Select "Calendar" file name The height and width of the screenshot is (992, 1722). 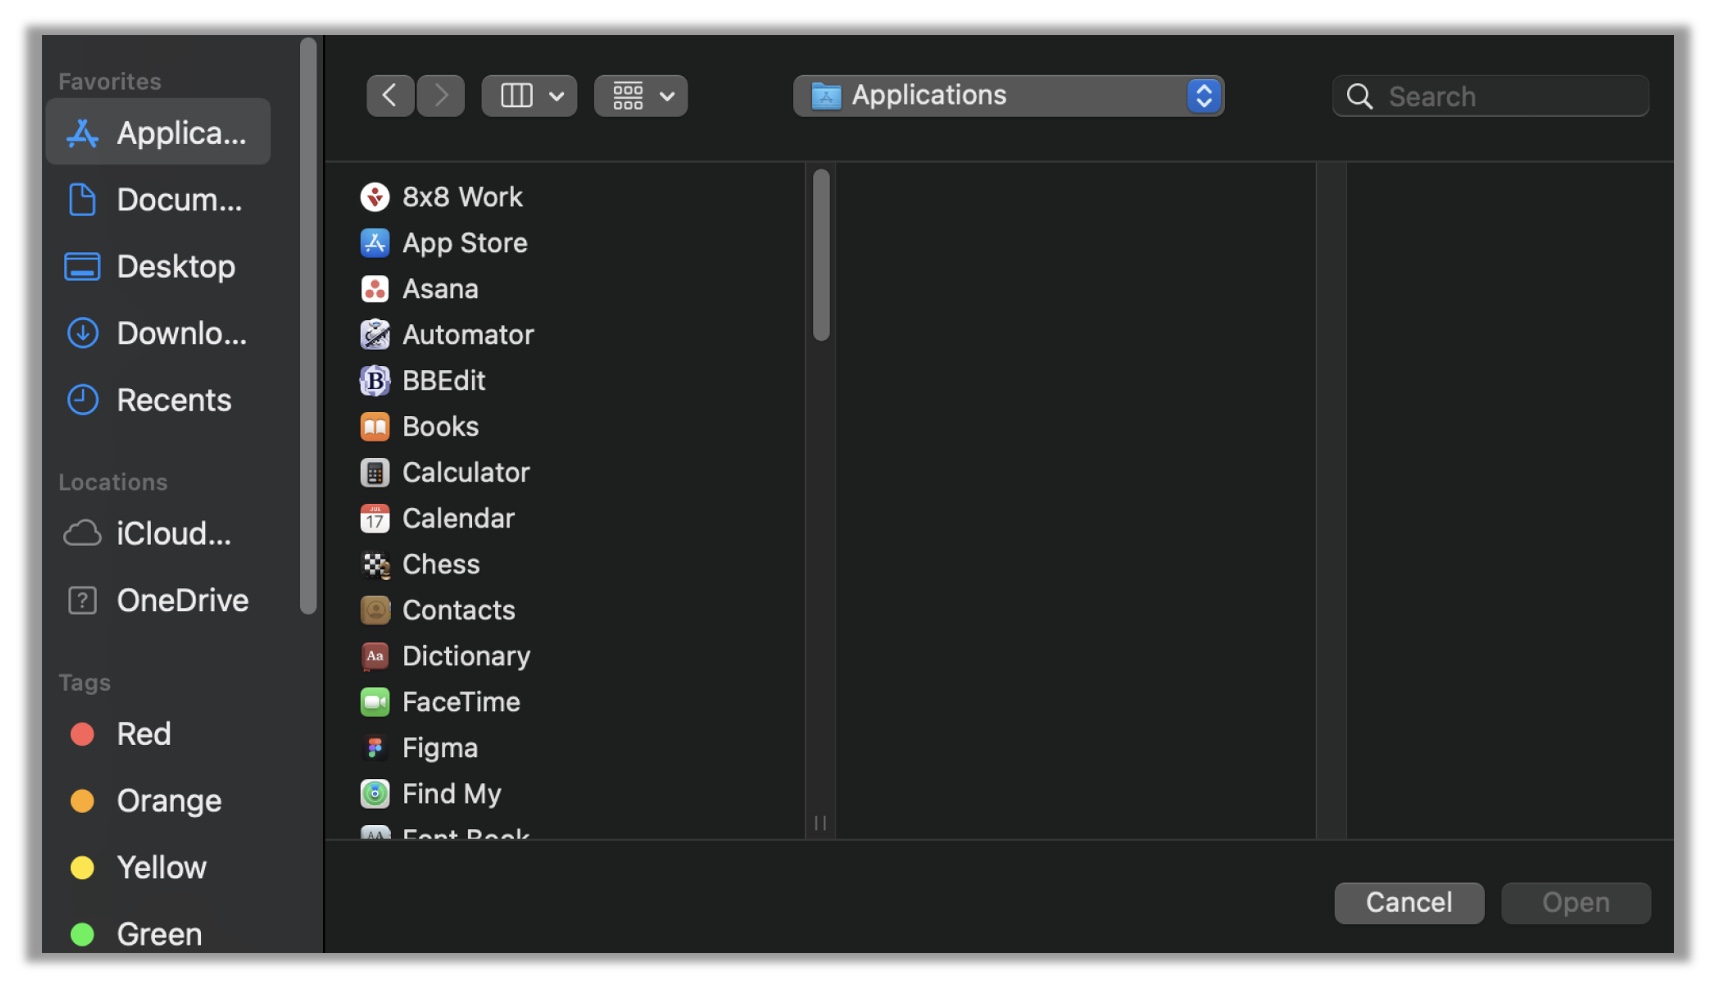(x=458, y=519)
